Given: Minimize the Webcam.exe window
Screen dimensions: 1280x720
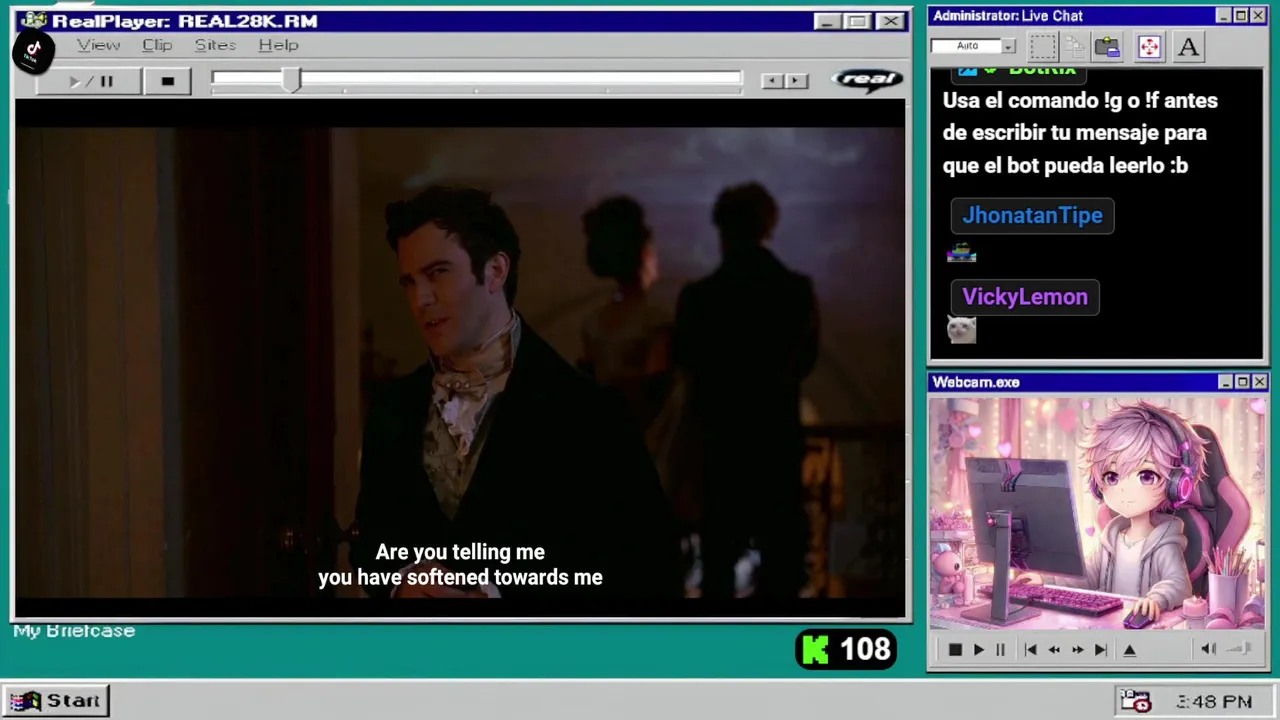Looking at the screenshot, I should (x=1225, y=382).
